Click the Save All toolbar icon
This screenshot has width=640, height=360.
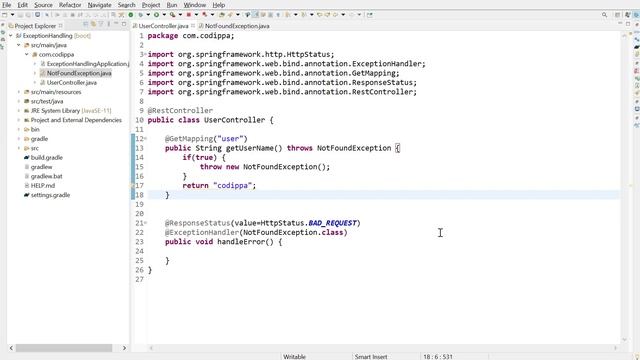tap(28, 15)
